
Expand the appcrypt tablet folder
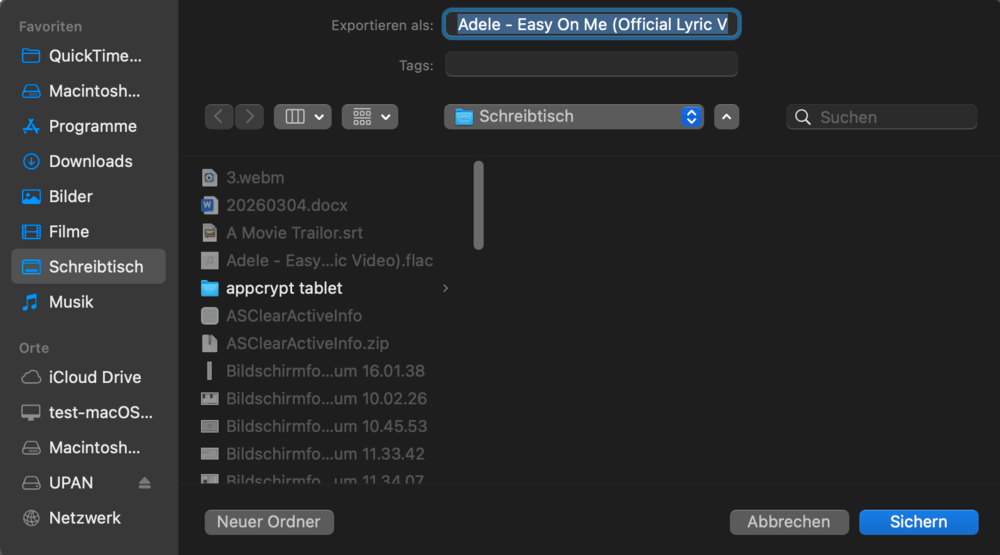[x=445, y=288]
